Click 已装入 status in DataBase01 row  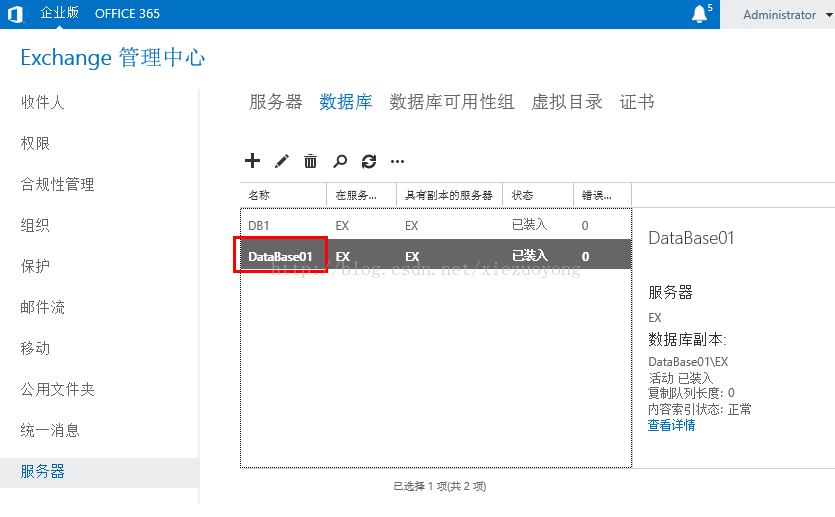[x=529, y=256]
